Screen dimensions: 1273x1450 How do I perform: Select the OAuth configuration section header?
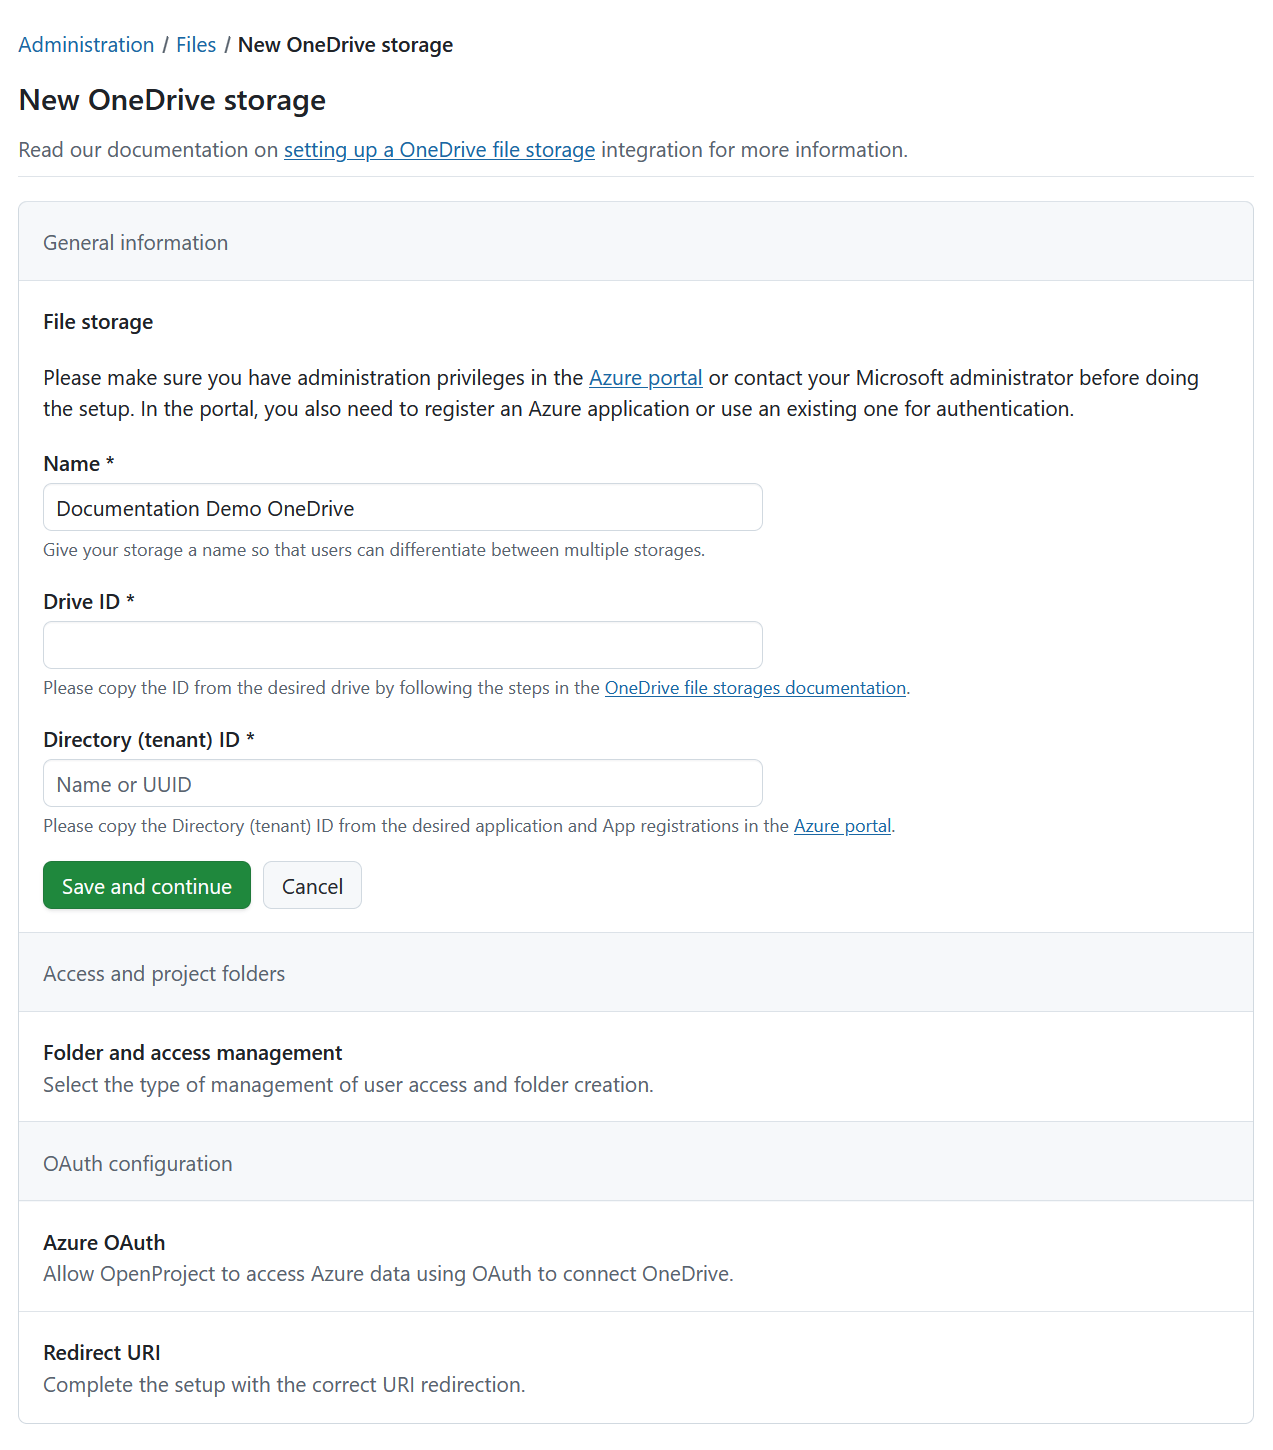[138, 1164]
